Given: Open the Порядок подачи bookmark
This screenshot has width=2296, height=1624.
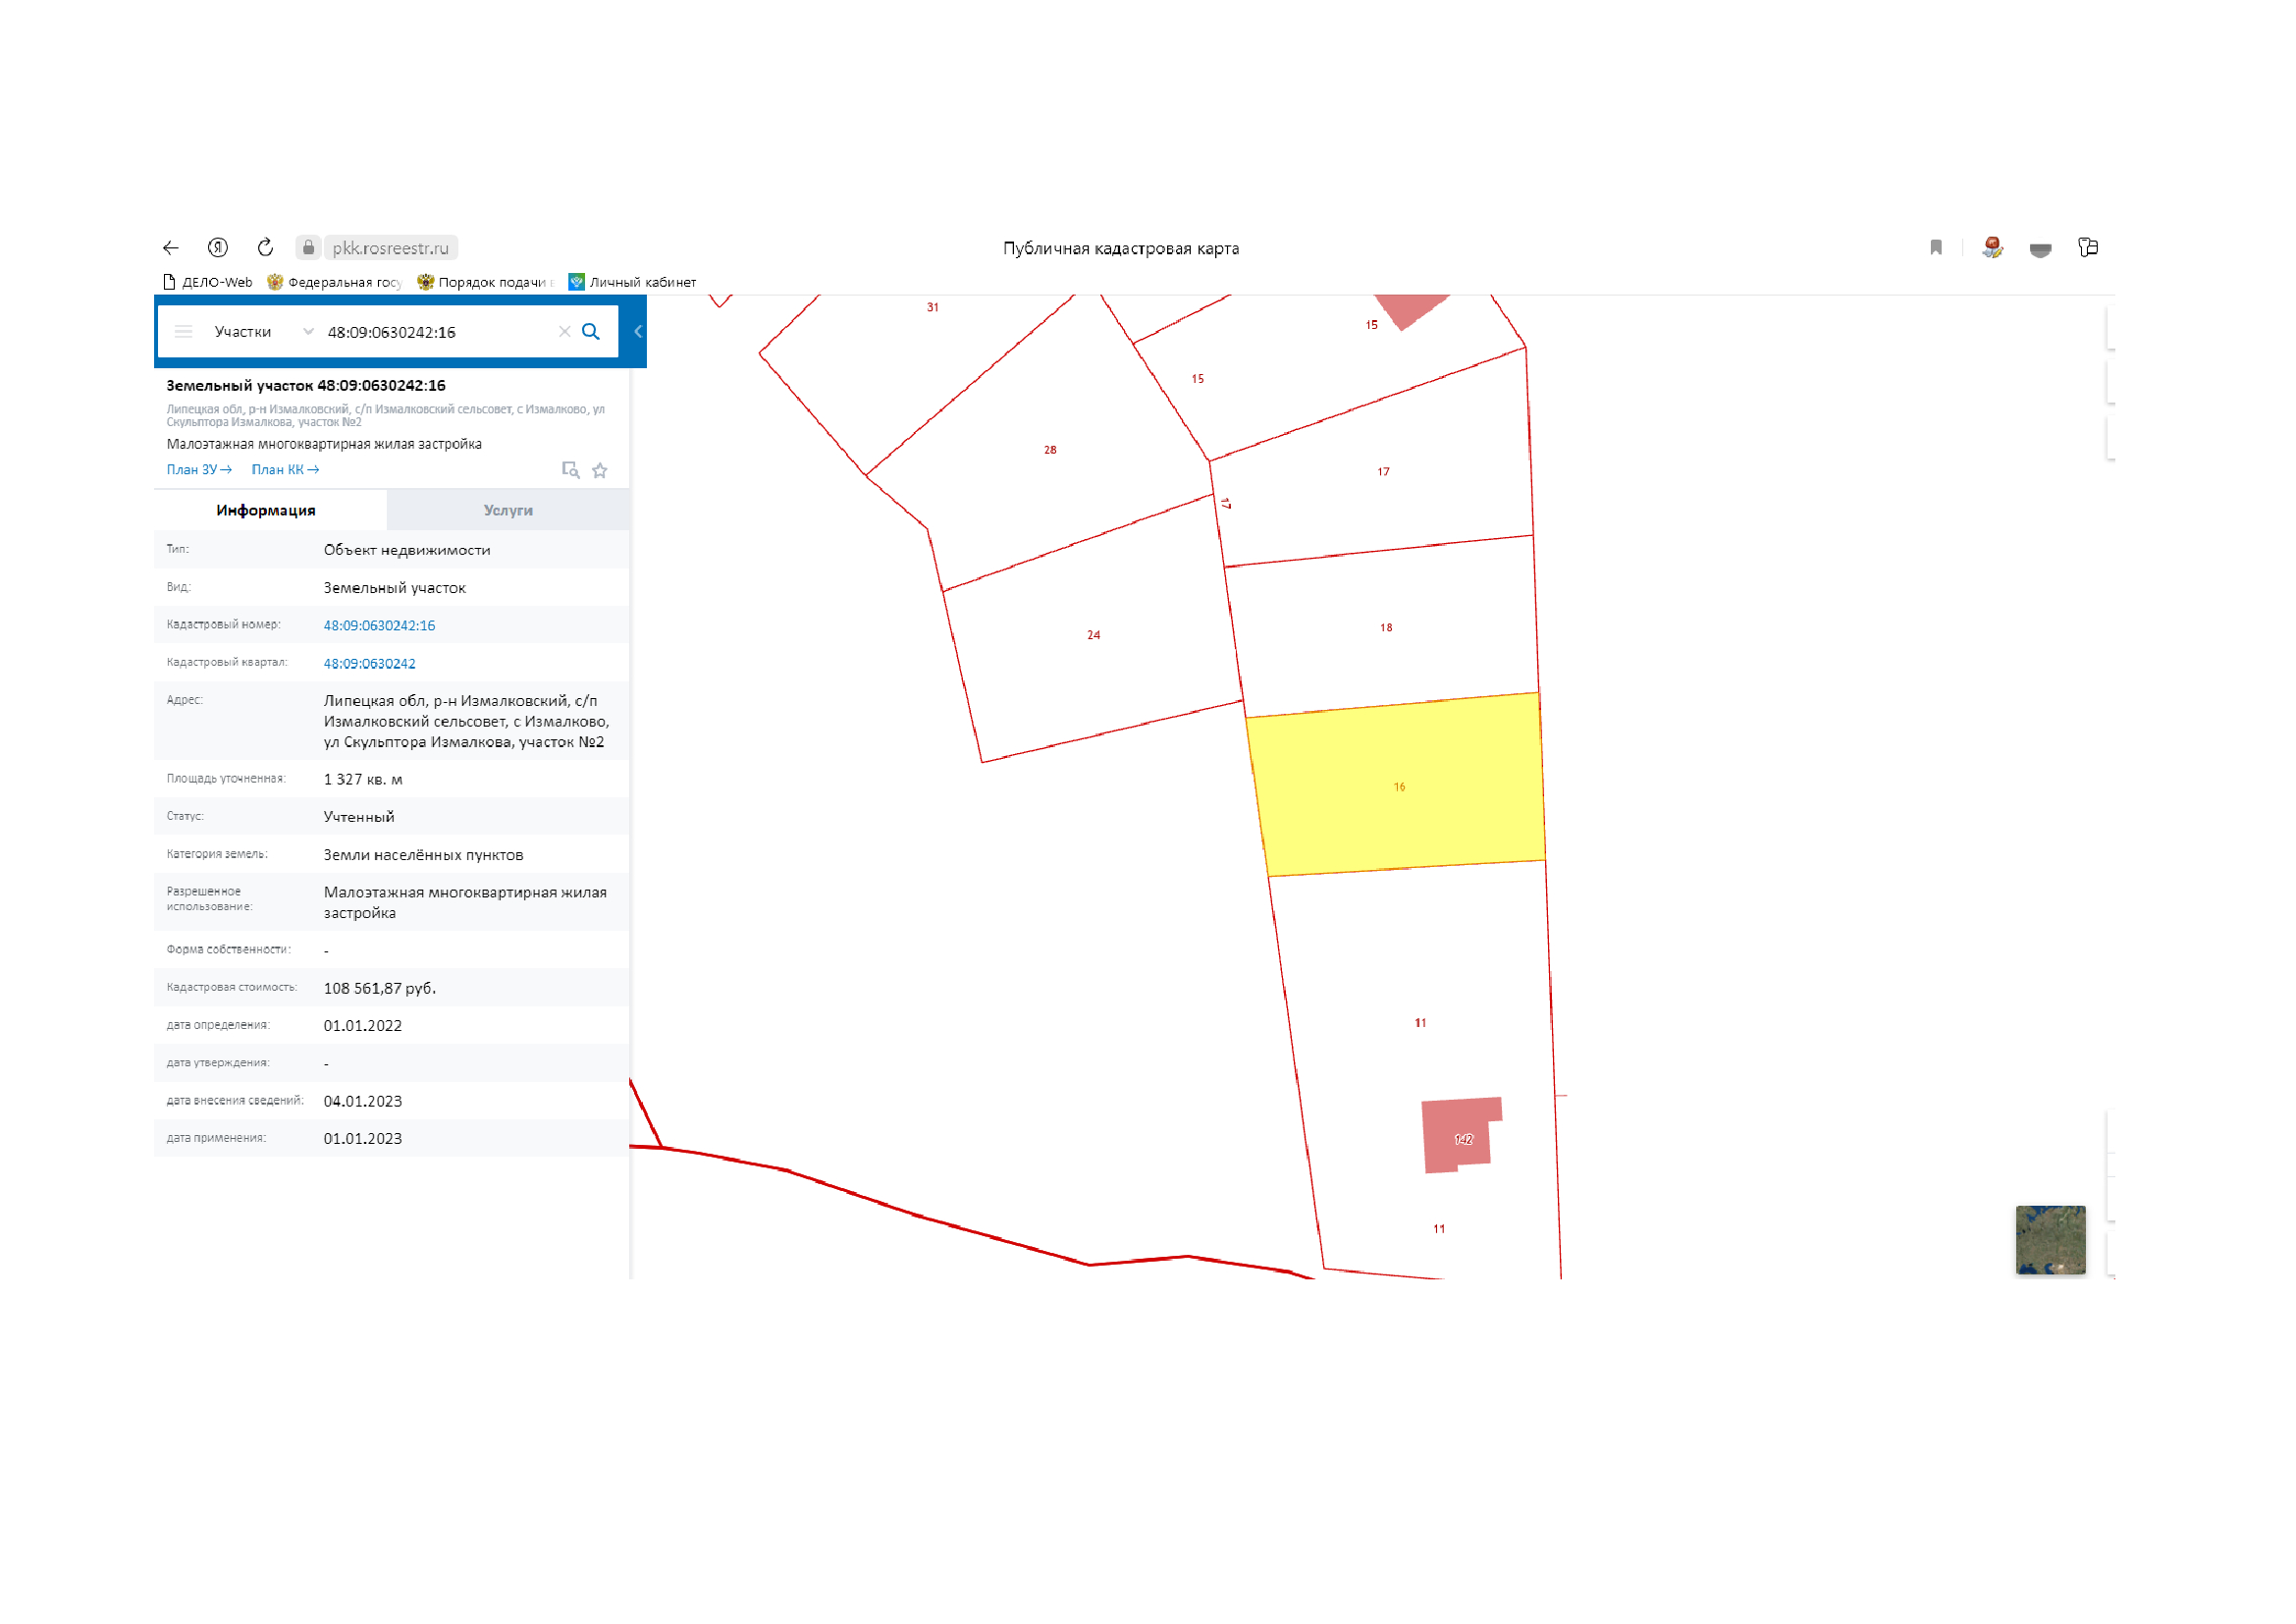Looking at the screenshot, I should (485, 282).
